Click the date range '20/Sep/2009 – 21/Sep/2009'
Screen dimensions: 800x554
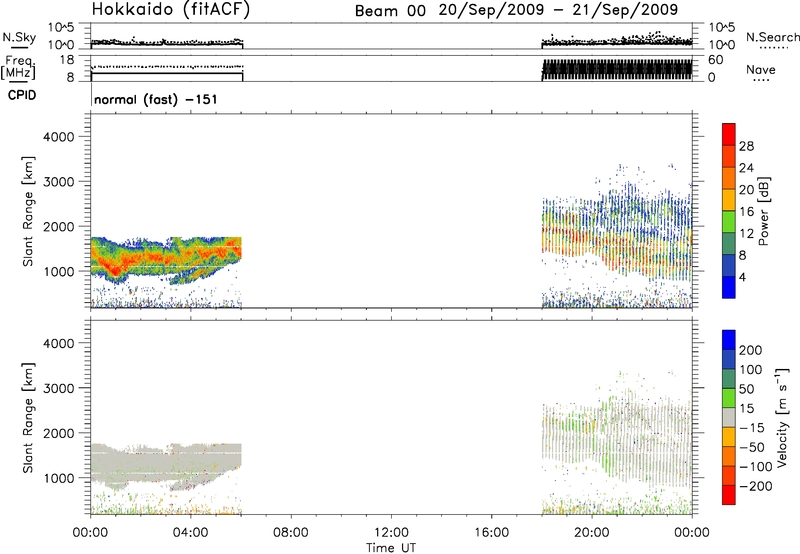click(558, 10)
